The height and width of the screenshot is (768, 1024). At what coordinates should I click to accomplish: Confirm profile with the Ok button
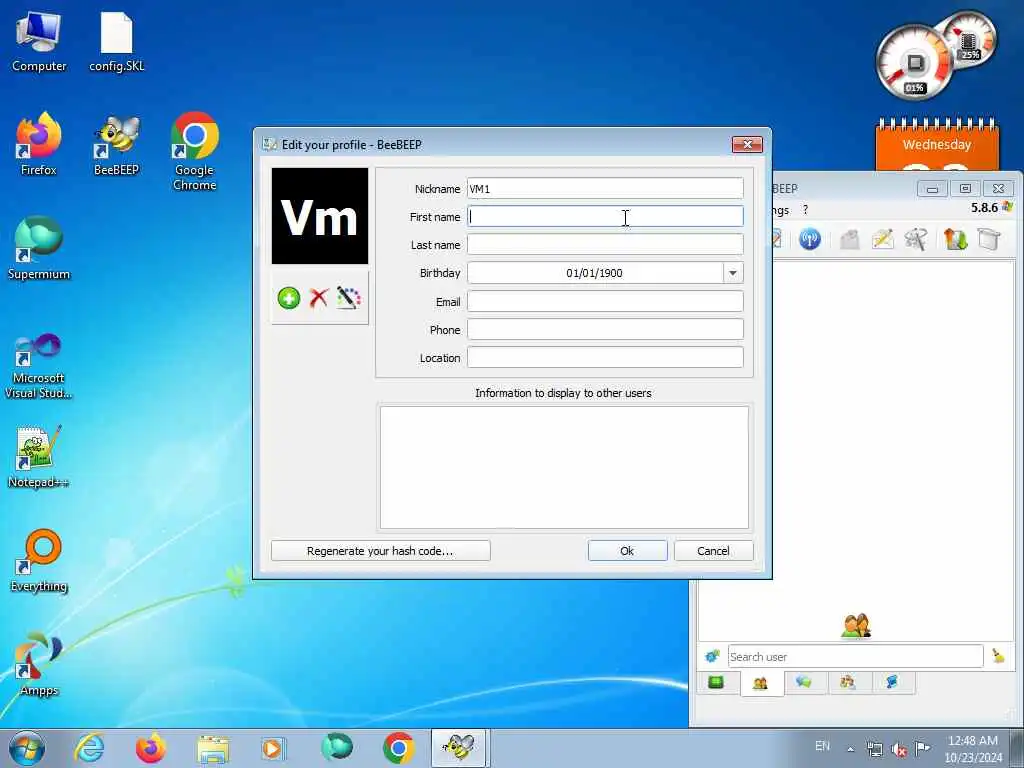(x=627, y=551)
